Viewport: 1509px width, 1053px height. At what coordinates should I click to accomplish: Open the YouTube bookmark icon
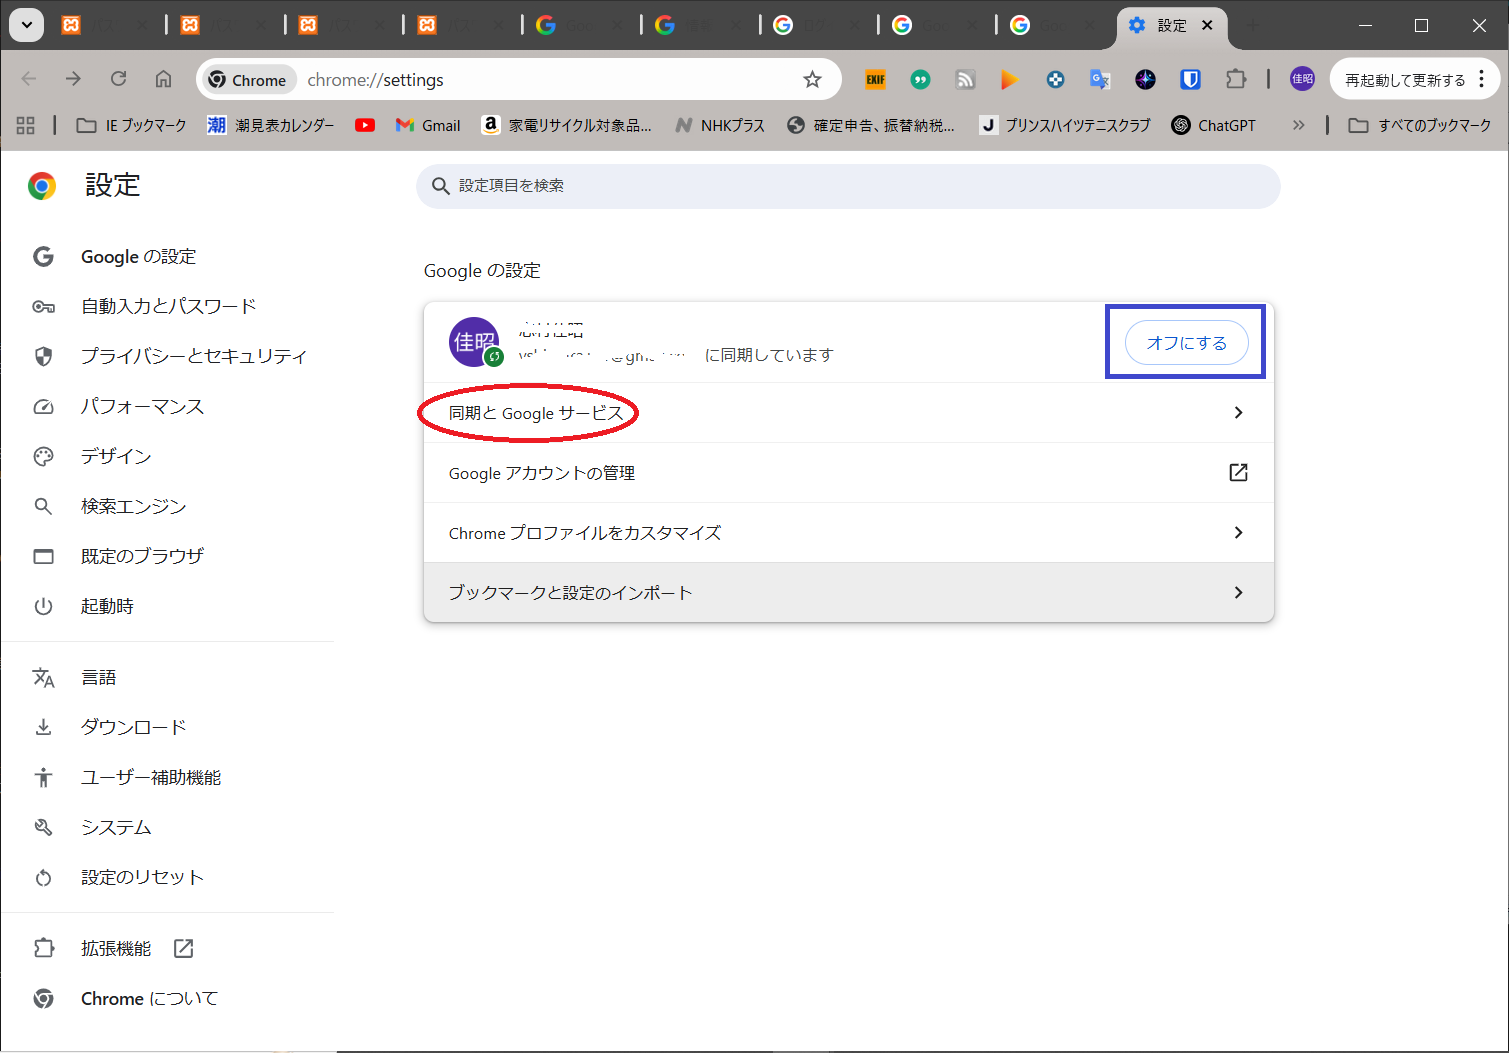(x=365, y=125)
